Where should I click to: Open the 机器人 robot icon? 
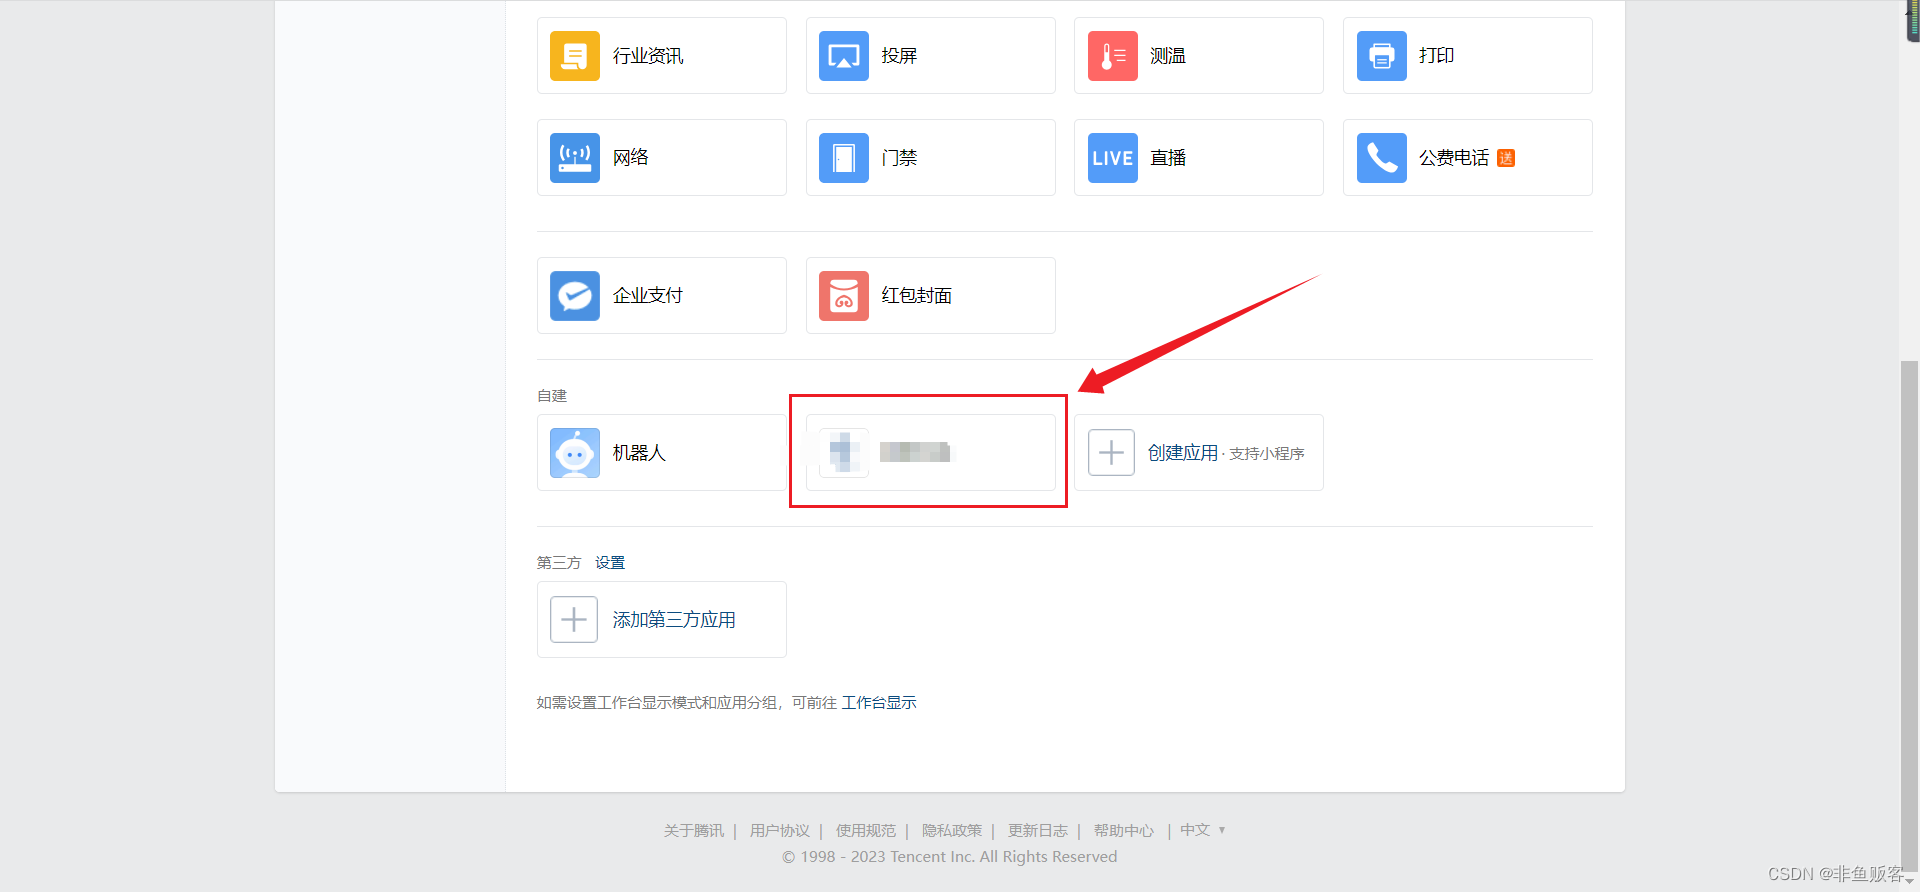[575, 453]
